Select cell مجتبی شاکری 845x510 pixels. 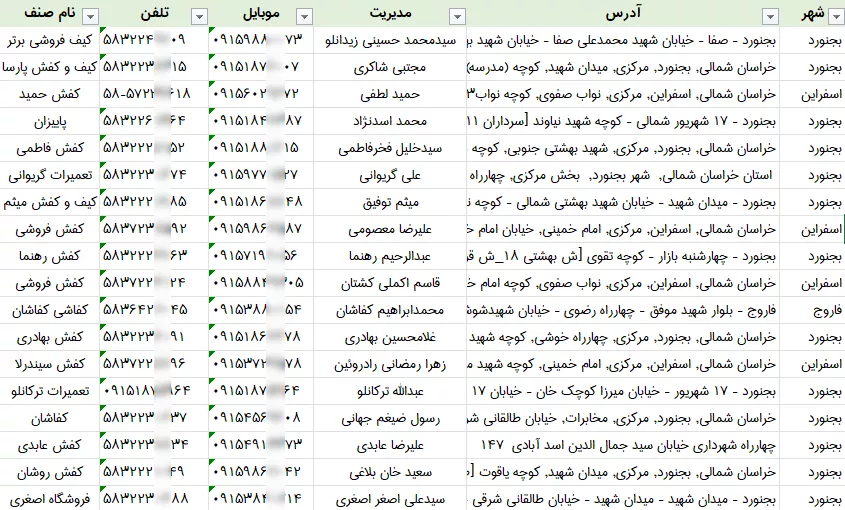[390, 67]
